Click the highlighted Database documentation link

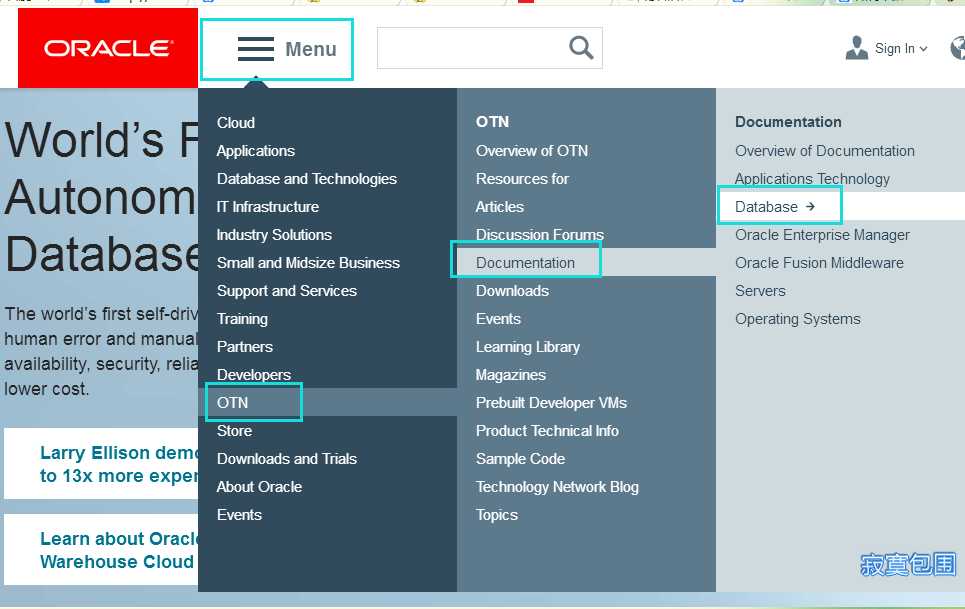pos(766,207)
